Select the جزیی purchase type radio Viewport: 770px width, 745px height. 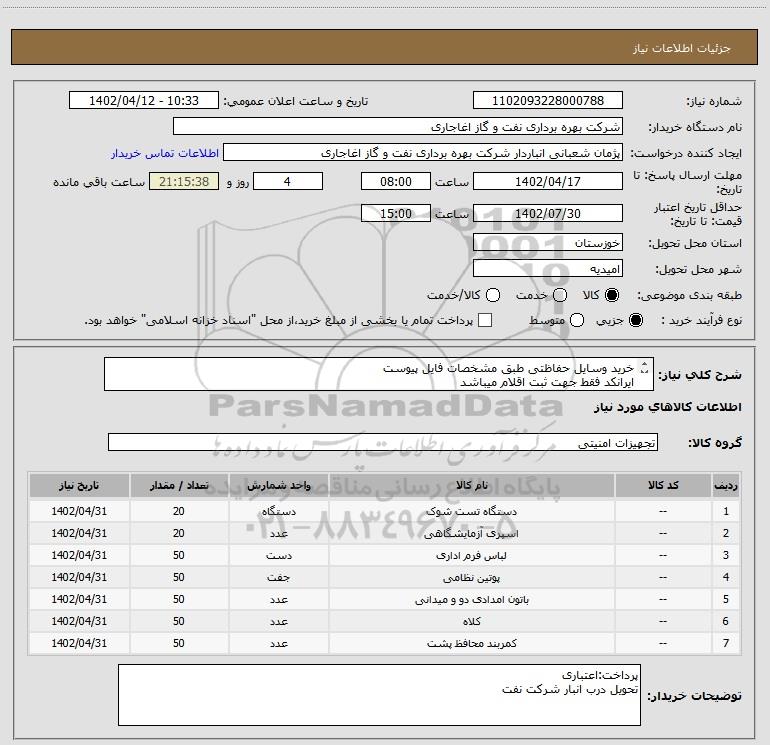(x=636, y=321)
